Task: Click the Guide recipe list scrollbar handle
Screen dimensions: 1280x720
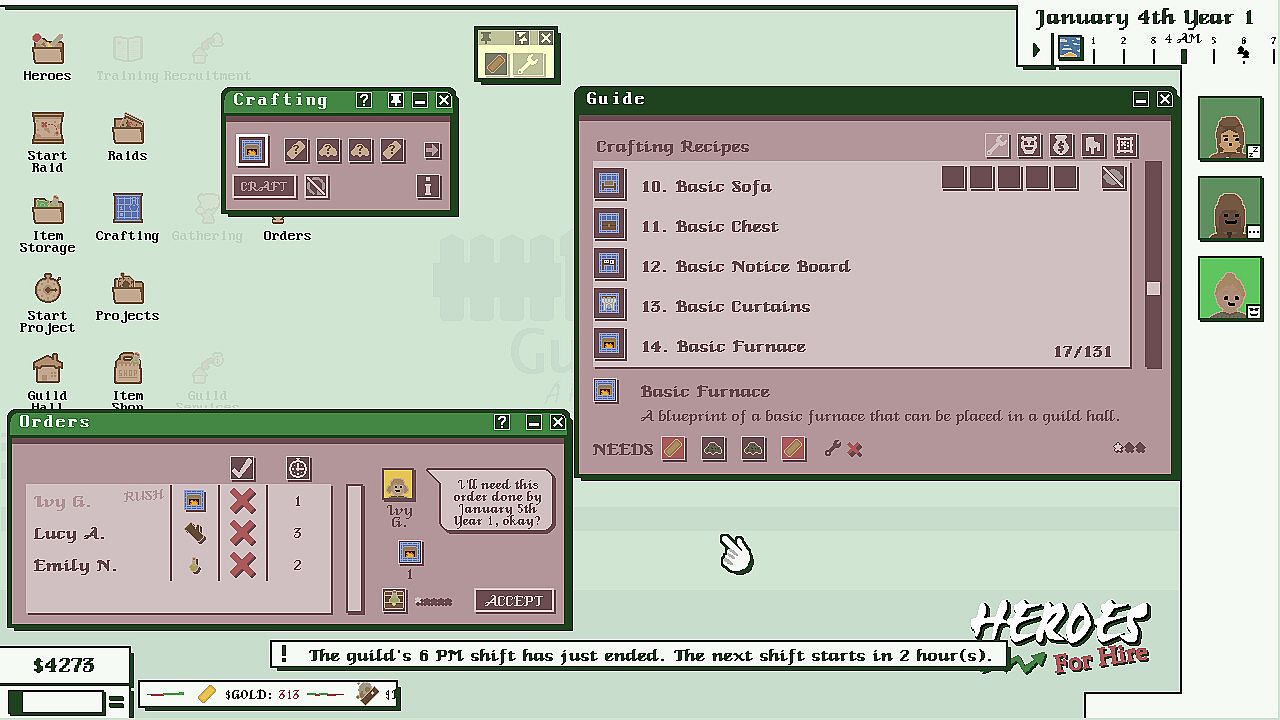Action: coord(1153,288)
